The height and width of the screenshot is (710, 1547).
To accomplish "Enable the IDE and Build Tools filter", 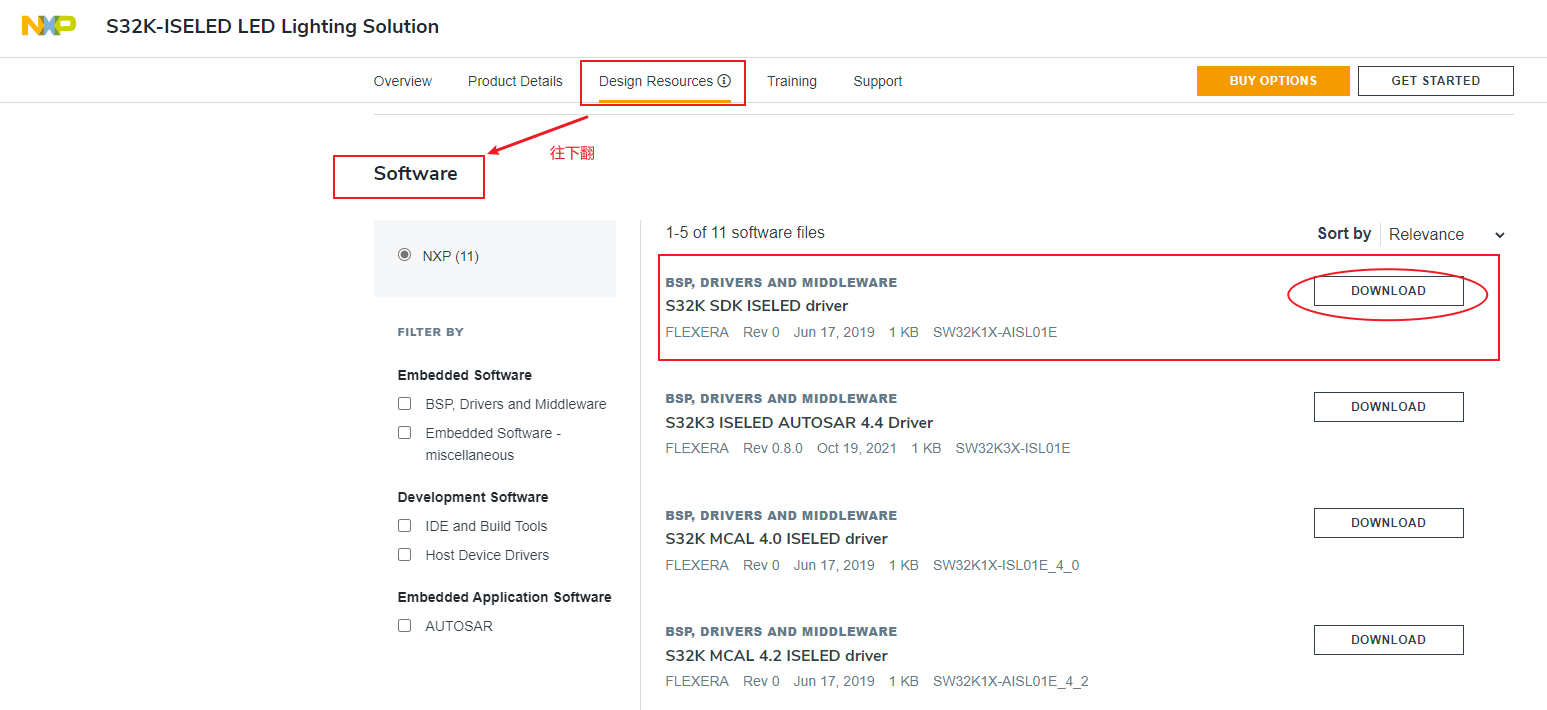I will tap(405, 526).
